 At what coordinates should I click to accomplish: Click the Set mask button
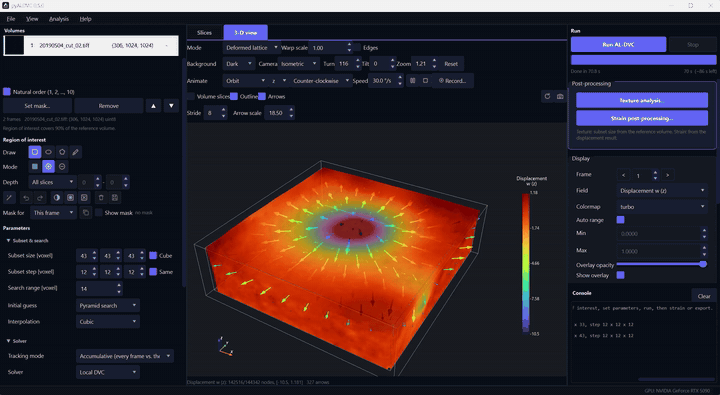[37, 106]
